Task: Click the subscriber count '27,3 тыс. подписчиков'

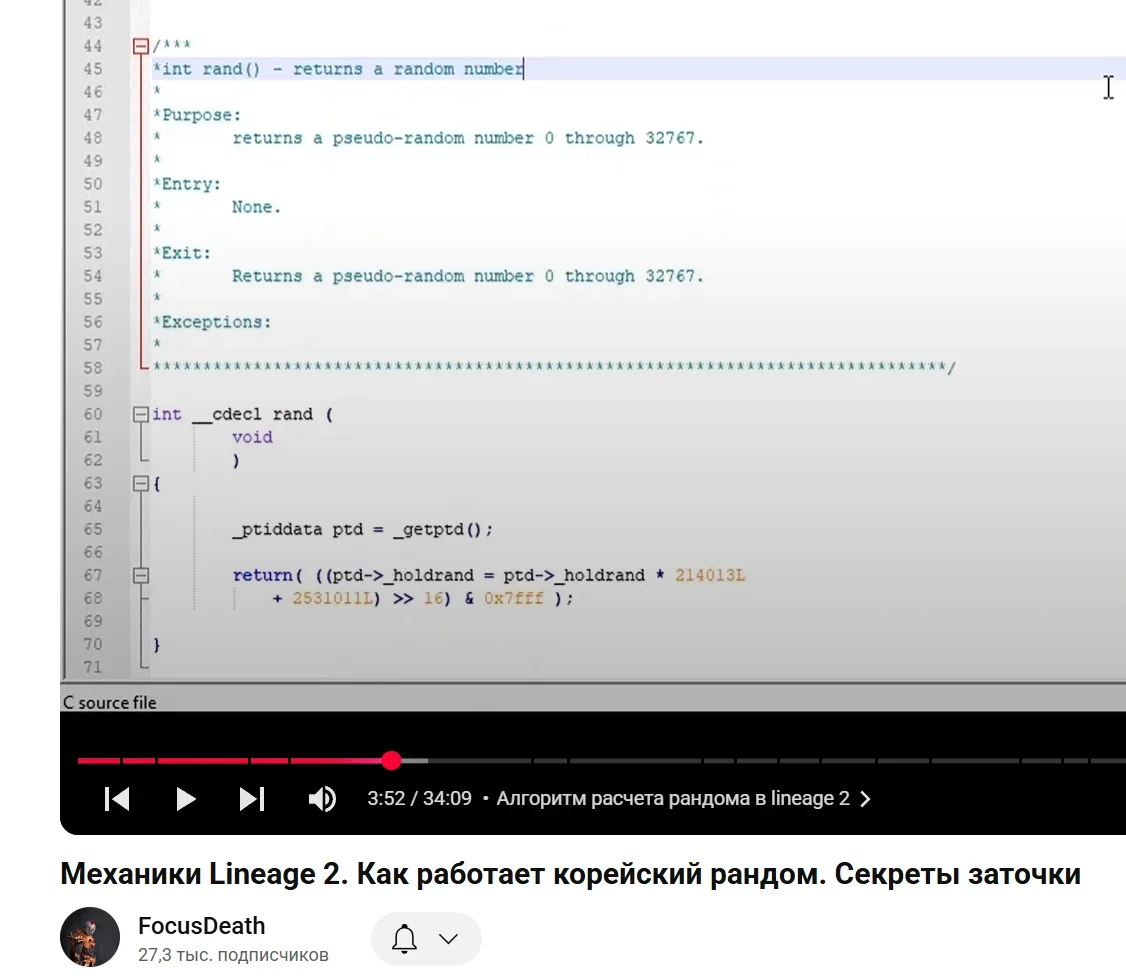Action: pyautogui.click(x=233, y=955)
